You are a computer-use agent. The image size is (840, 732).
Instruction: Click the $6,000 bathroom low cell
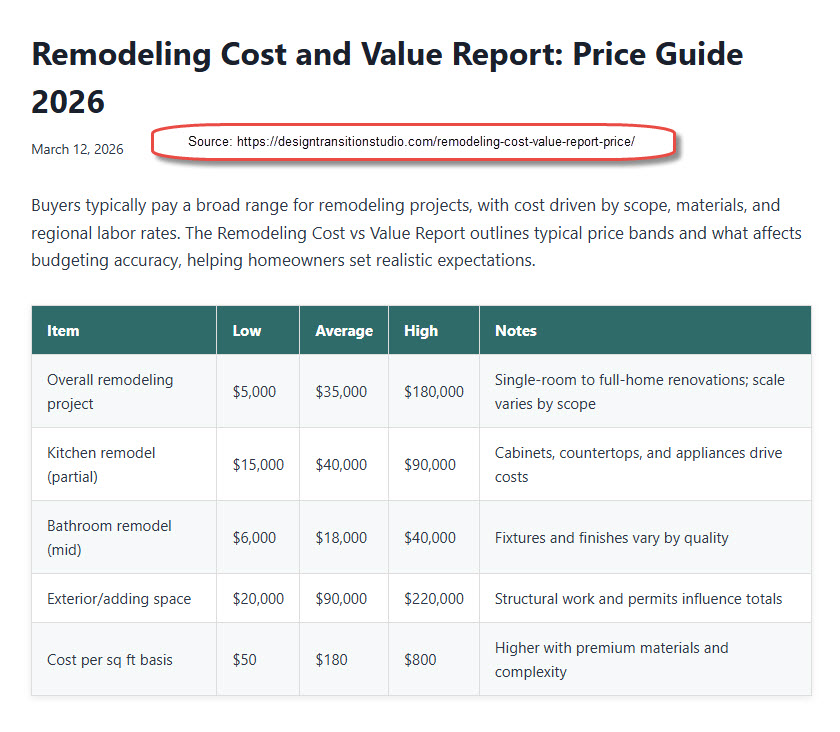[254, 538]
